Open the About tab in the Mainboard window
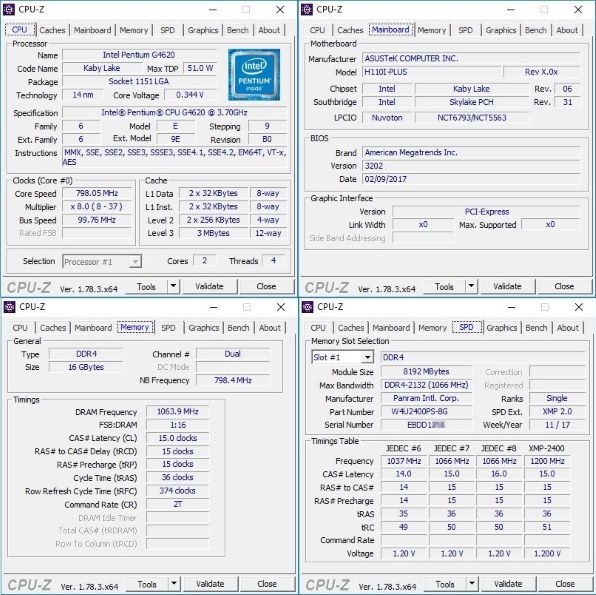This screenshot has height=595, width=596. click(567, 30)
